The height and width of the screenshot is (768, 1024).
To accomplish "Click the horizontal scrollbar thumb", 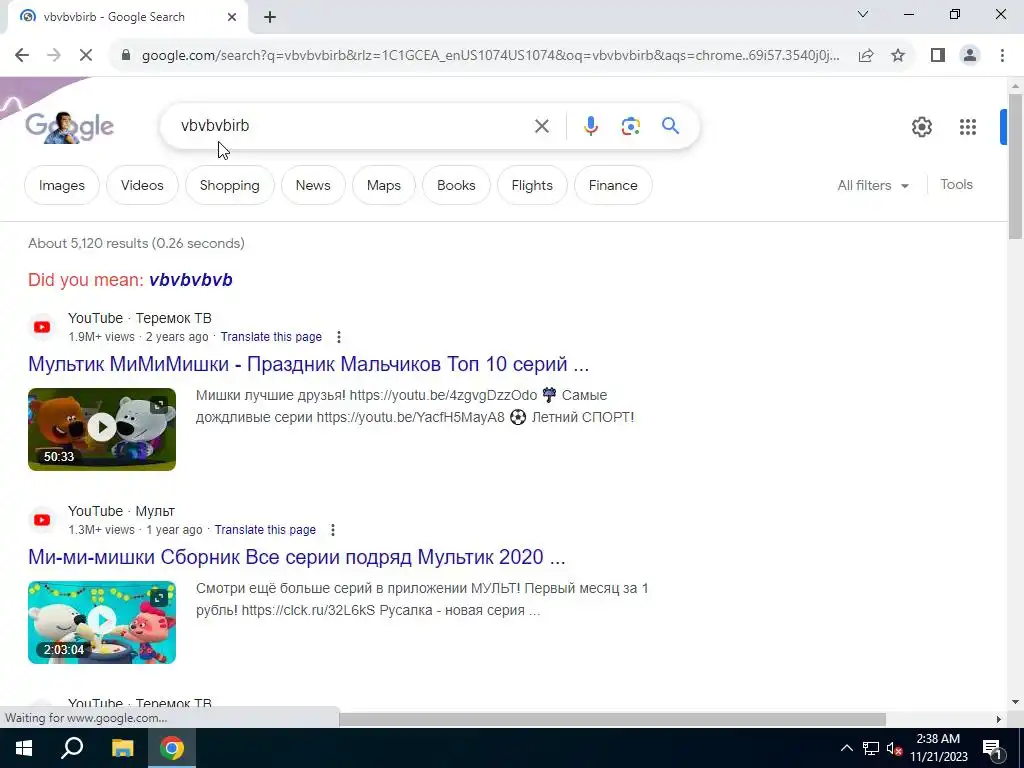I will [612, 719].
